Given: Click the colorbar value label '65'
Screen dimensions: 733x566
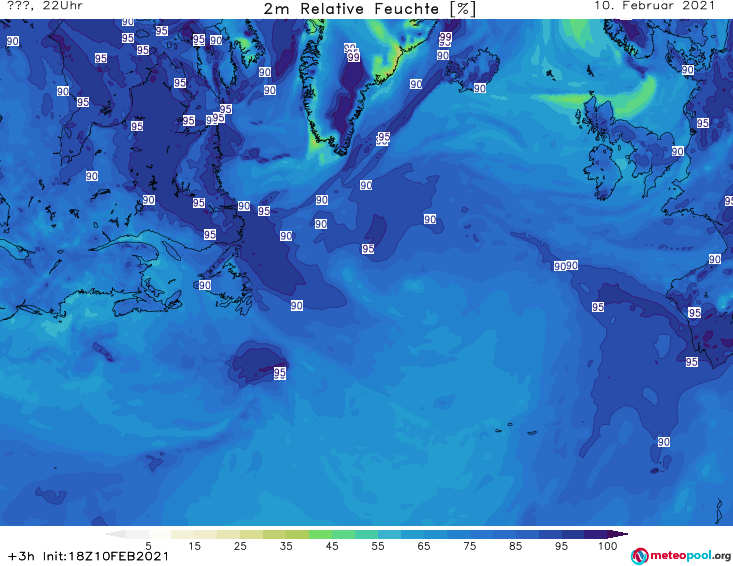Looking at the screenshot, I should pyautogui.click(x=424, y=546).
